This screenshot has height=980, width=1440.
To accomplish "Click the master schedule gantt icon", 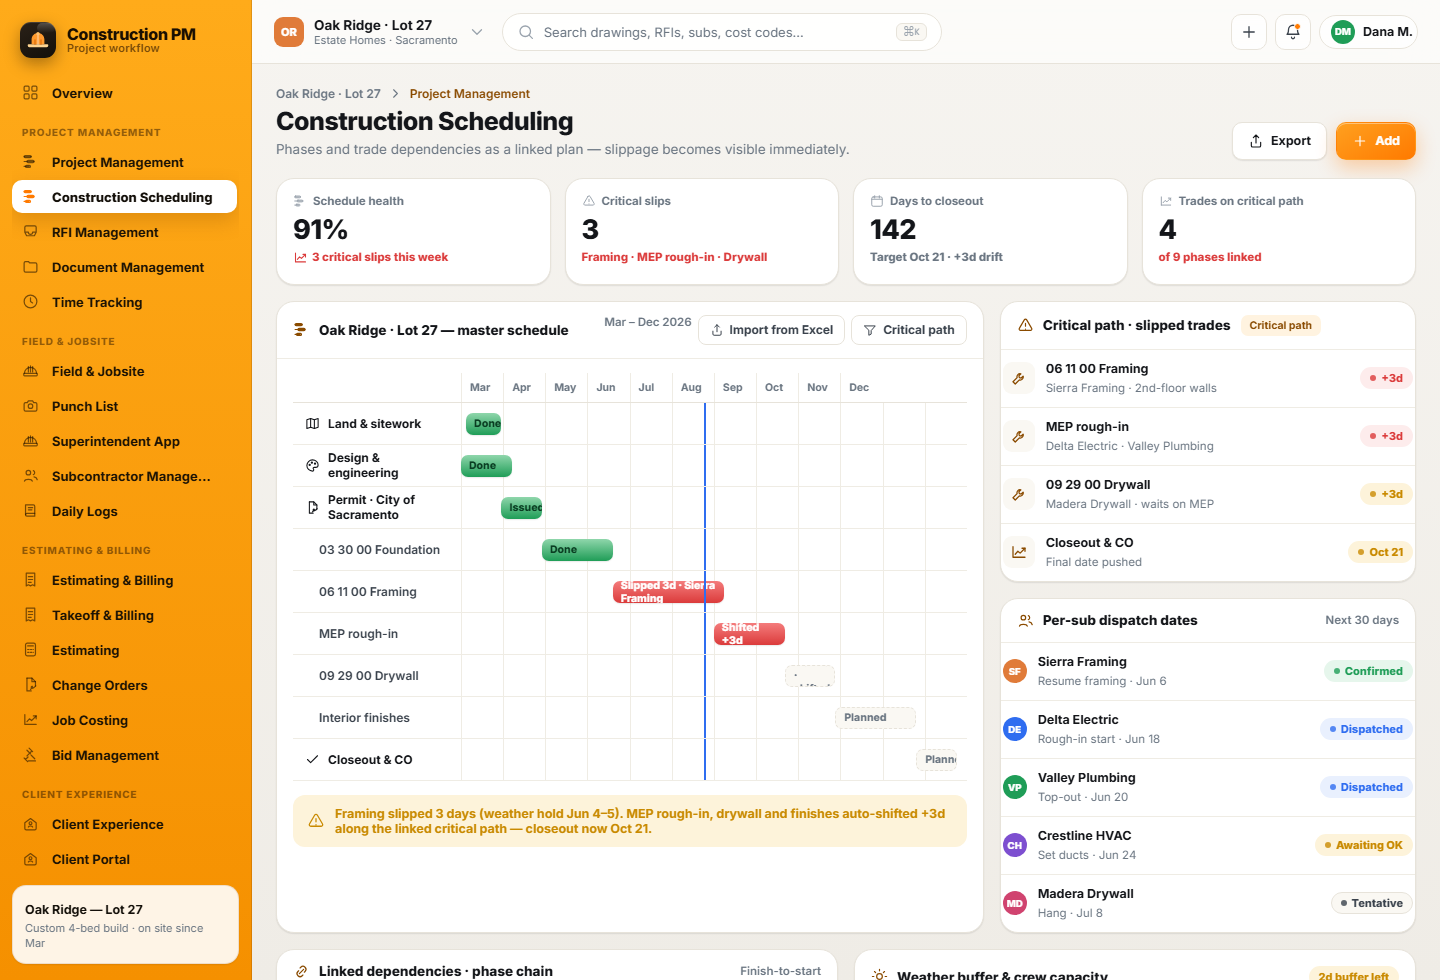I will pos(300,330).
